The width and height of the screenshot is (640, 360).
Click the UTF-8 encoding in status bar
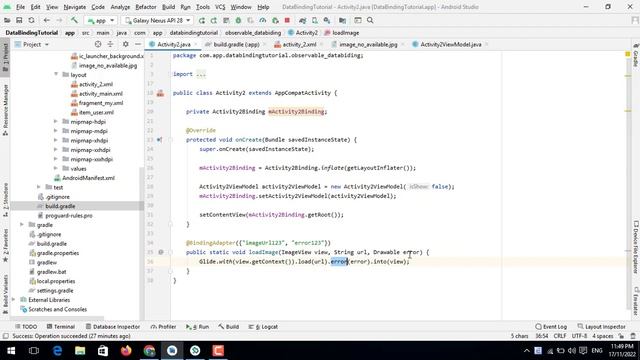pyautogui.click(x=579, y=336)
